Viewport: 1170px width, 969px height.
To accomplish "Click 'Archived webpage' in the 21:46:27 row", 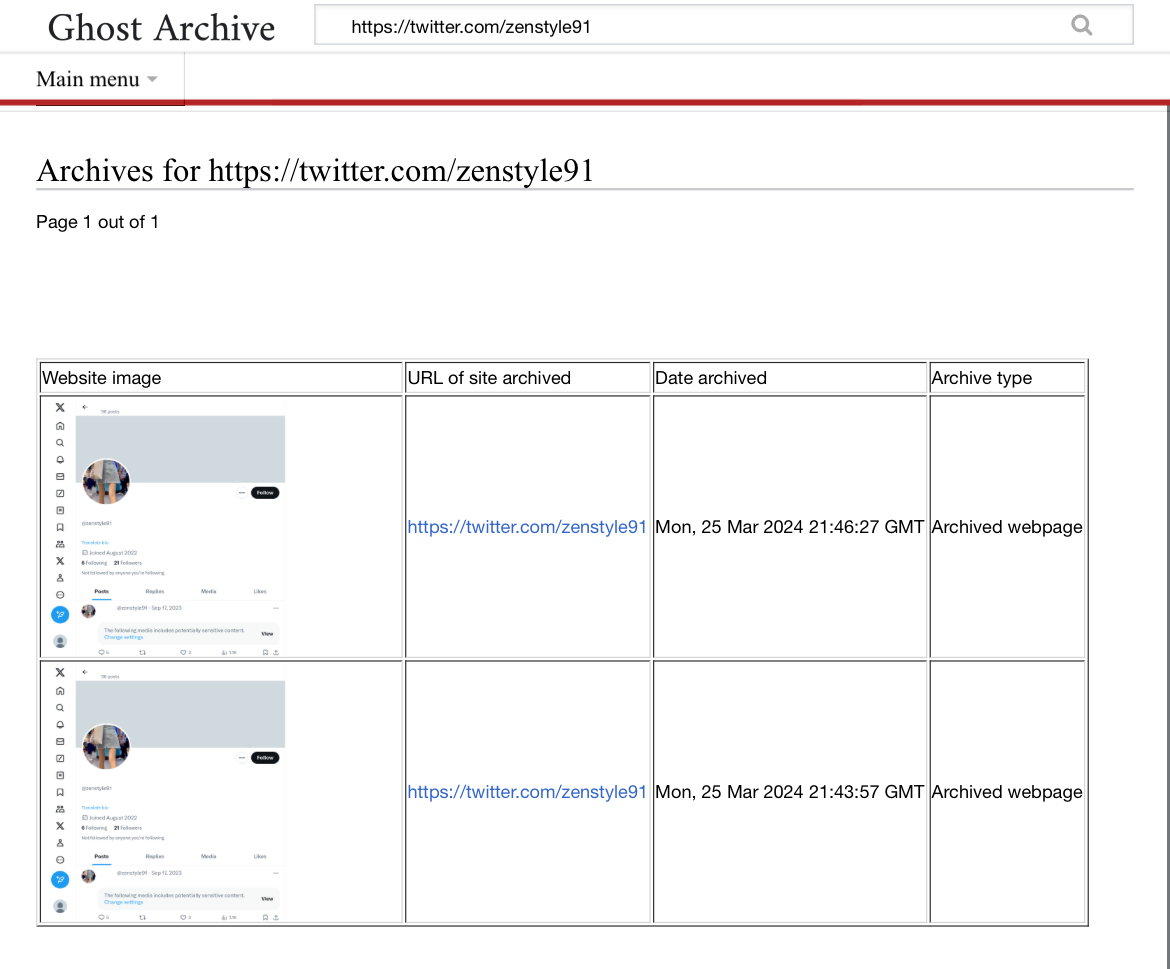I will click(x=1007, y=527).
